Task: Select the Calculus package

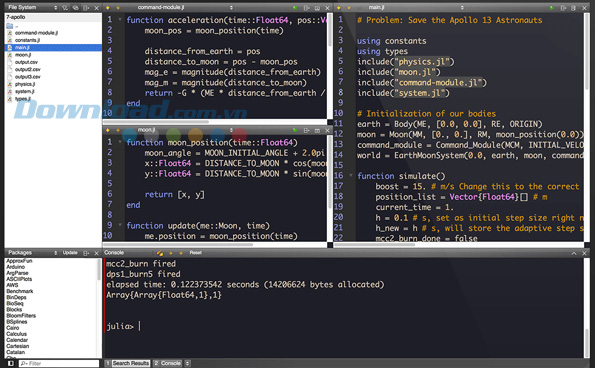Action: 17,334
